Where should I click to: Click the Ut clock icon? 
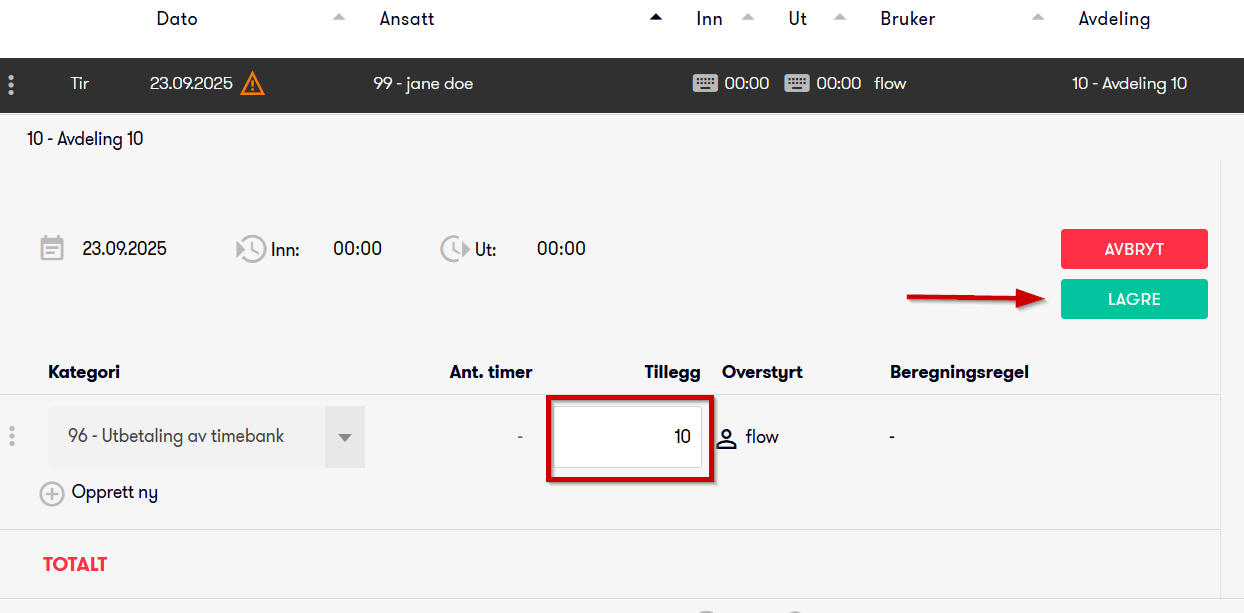click(454, 249)
